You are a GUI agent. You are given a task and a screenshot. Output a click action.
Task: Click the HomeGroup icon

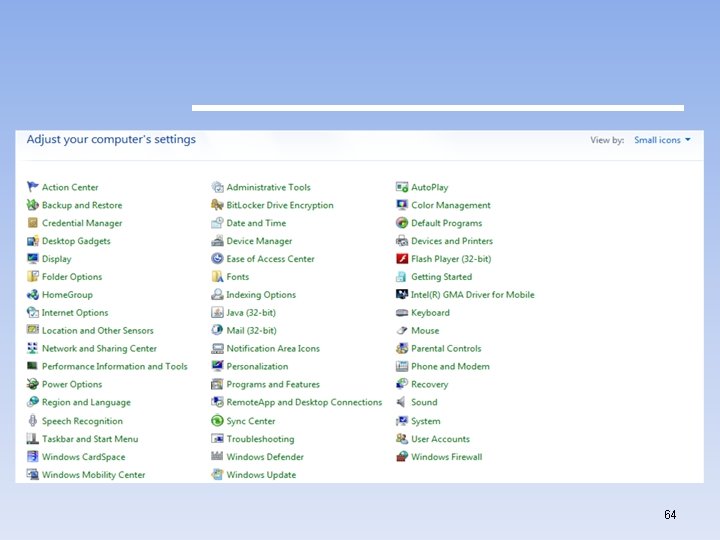tap(33, 294)
